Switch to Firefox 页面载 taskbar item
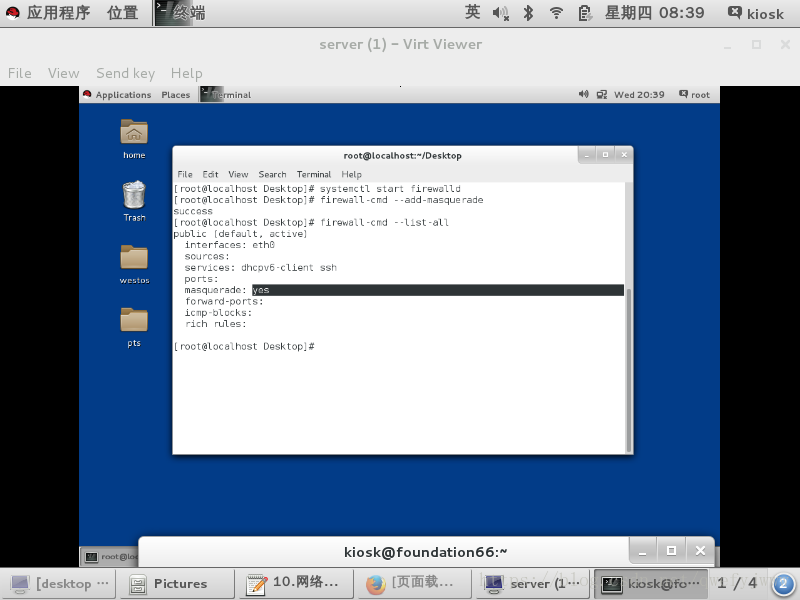 (x=414, y=583)
